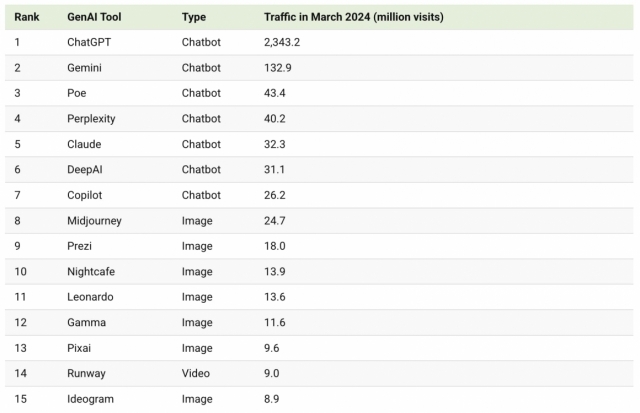Select the Leonardo tool name cell

tap(90, 297)
